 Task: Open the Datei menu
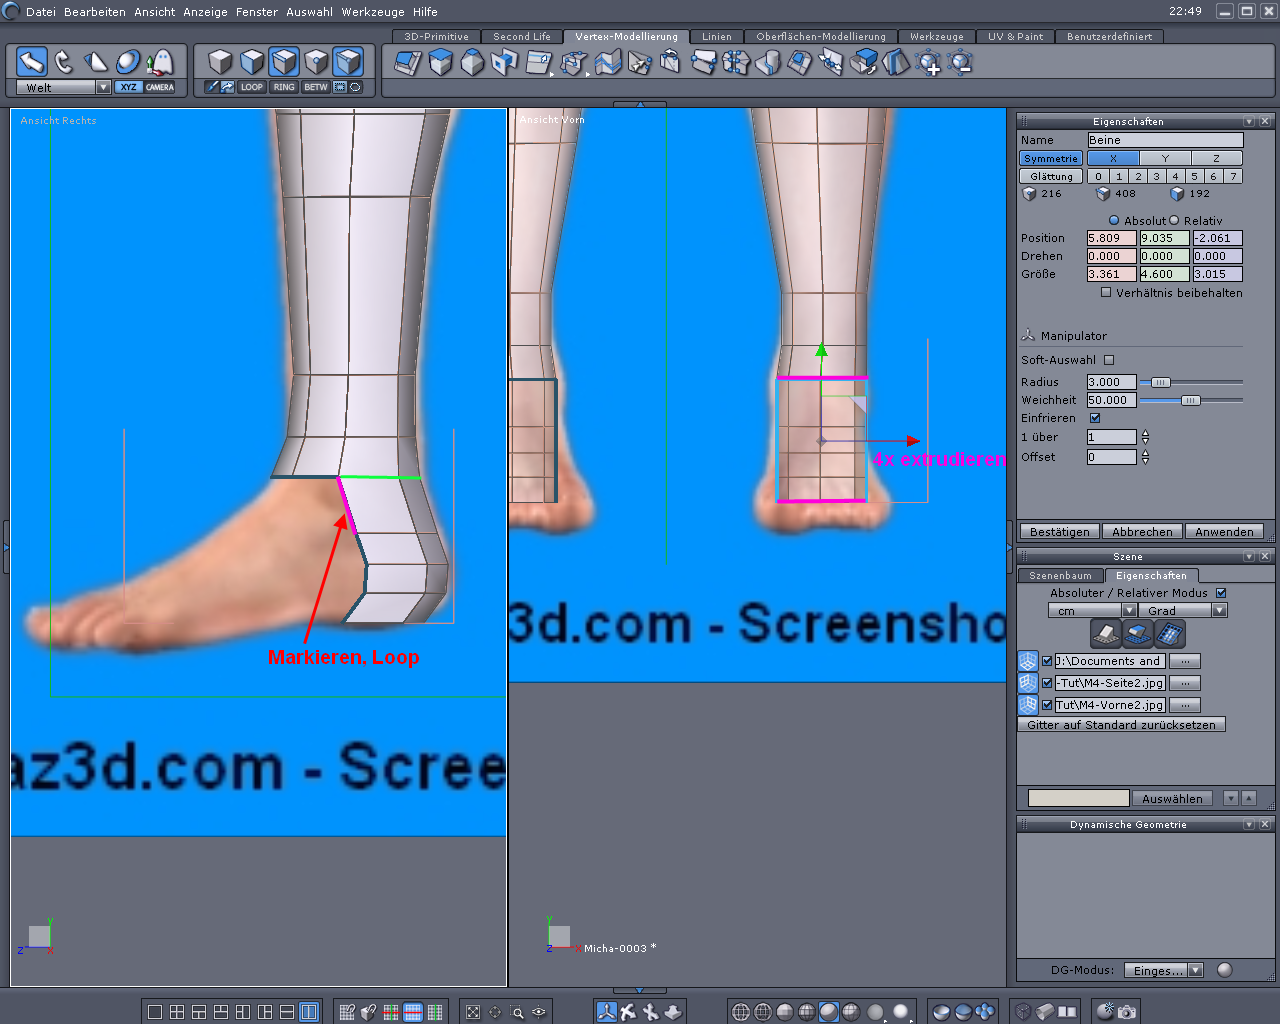coord(41,12)
